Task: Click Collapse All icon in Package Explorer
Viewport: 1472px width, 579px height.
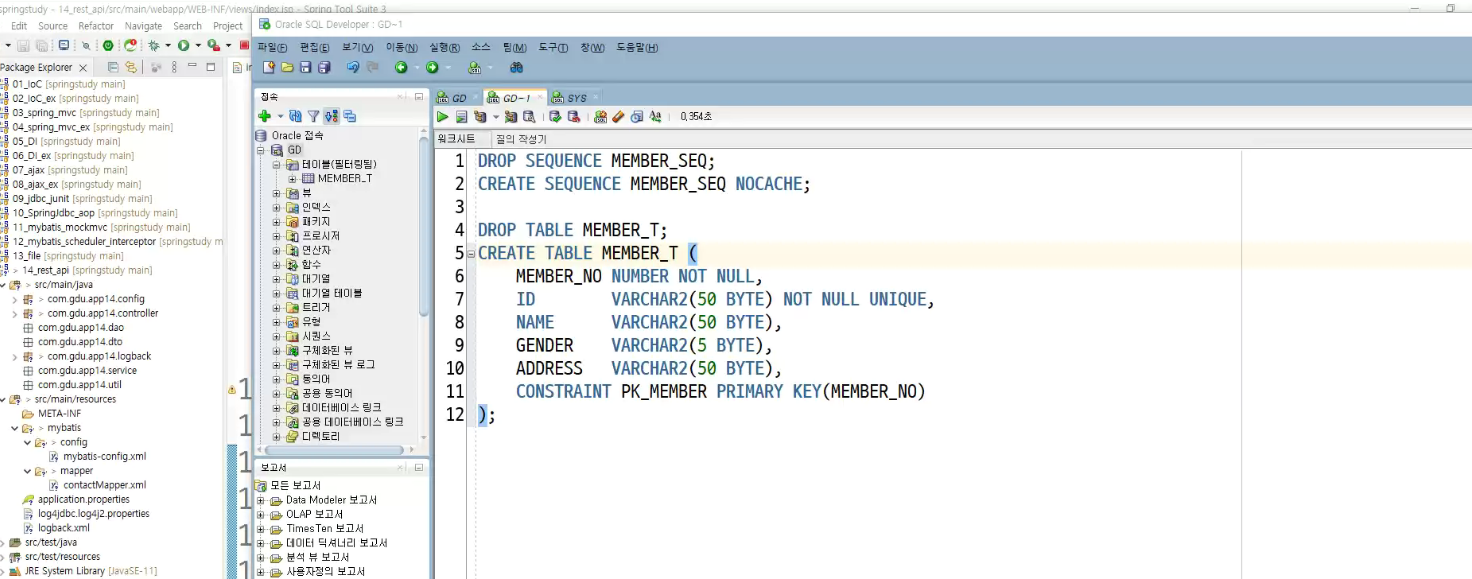Action: pos(113,67)
